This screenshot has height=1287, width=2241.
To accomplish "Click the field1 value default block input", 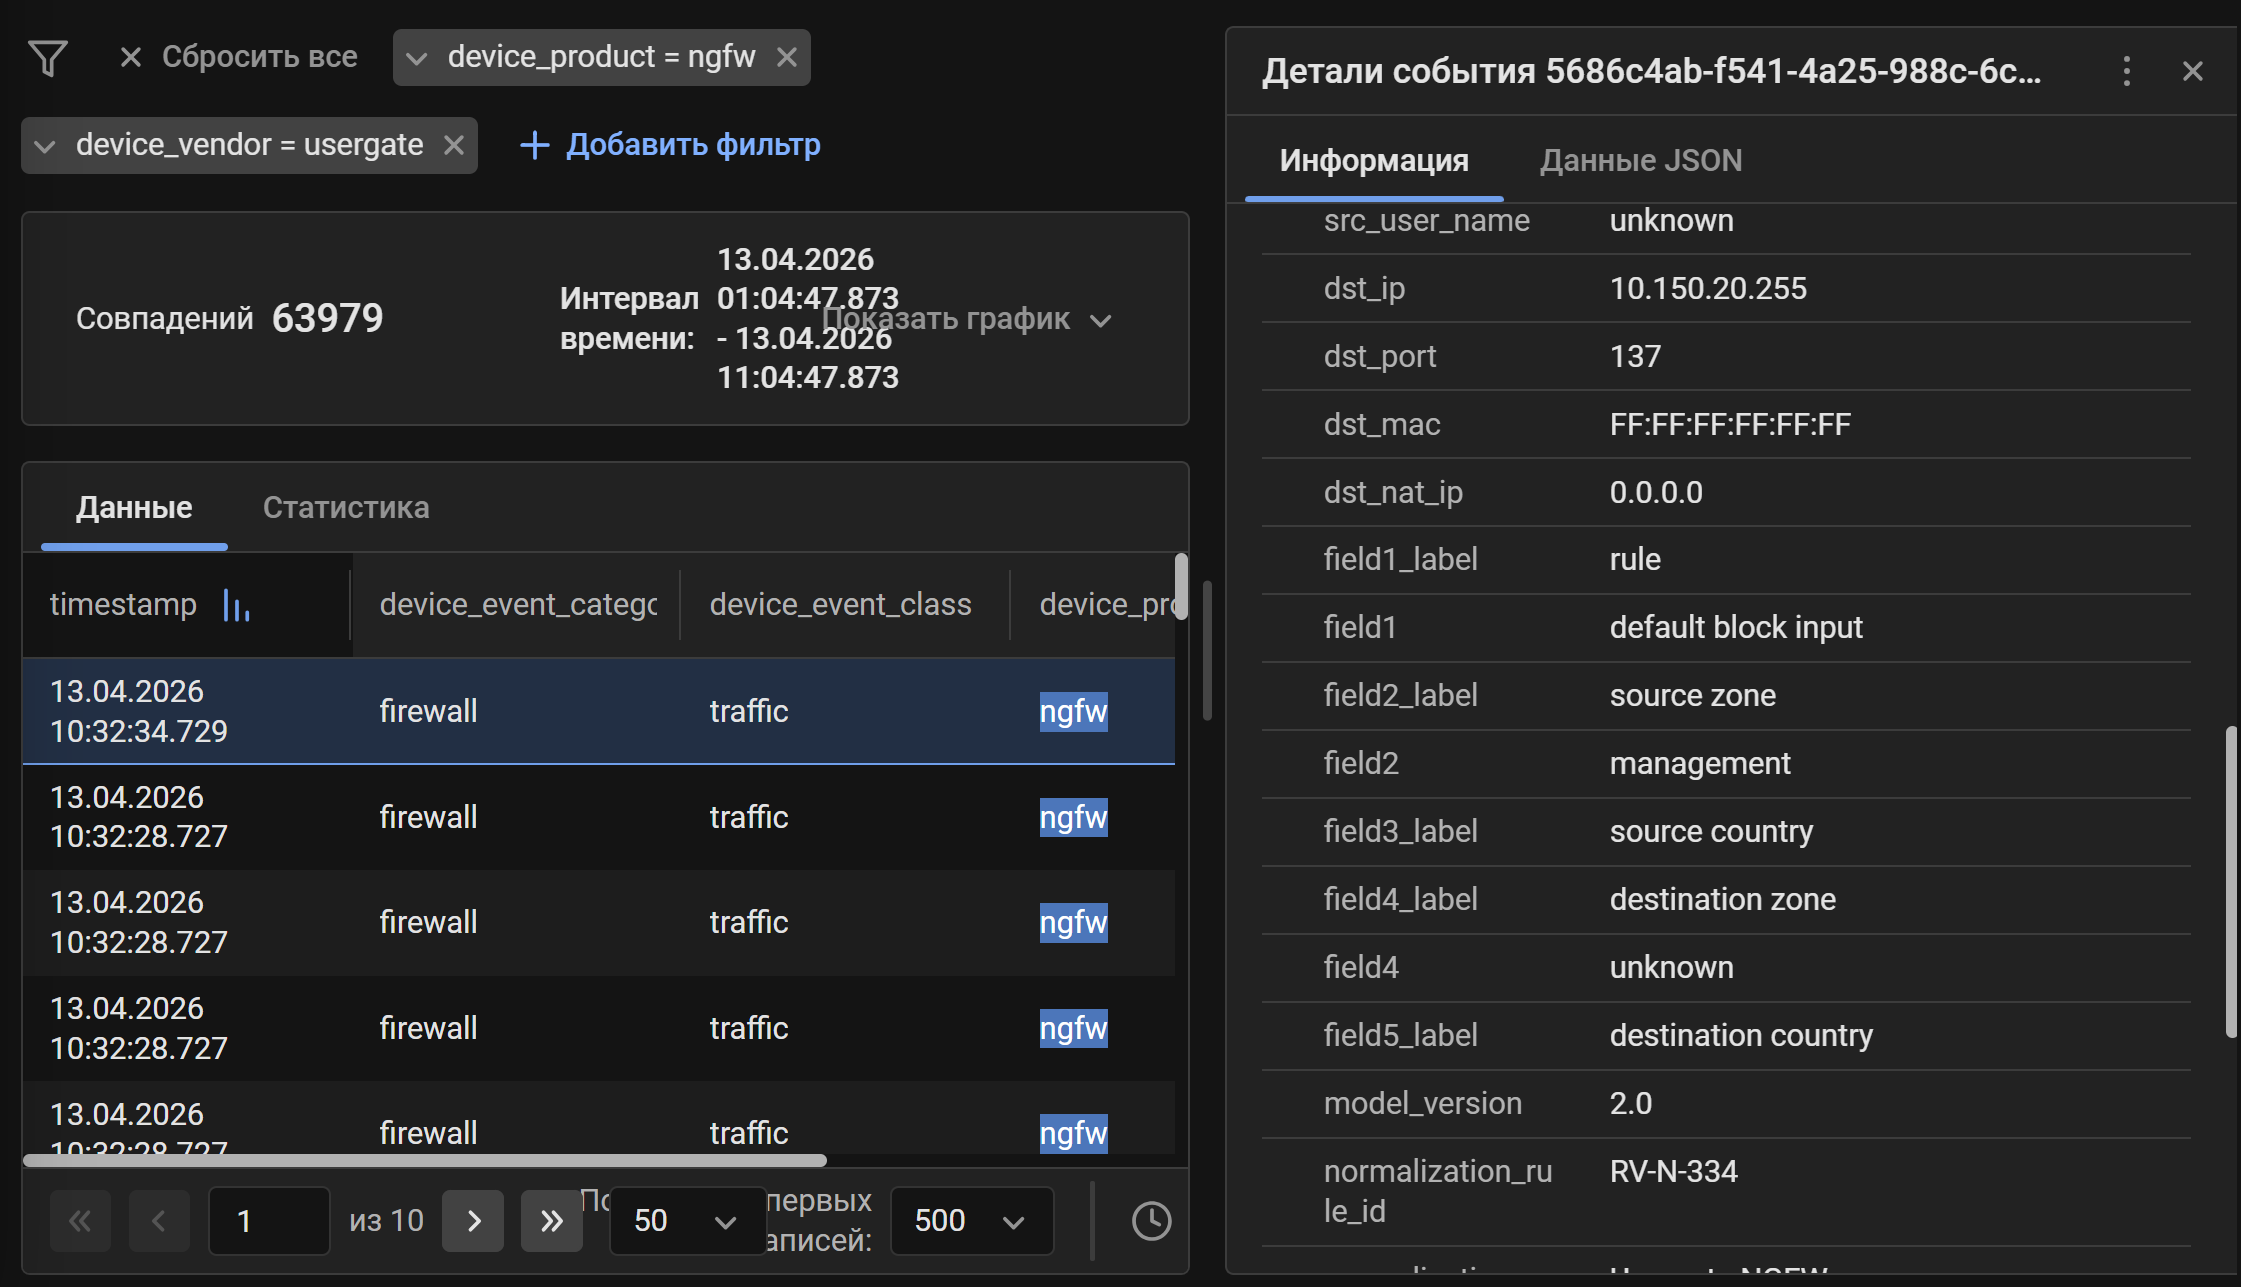I will [x=1736, y=627].
